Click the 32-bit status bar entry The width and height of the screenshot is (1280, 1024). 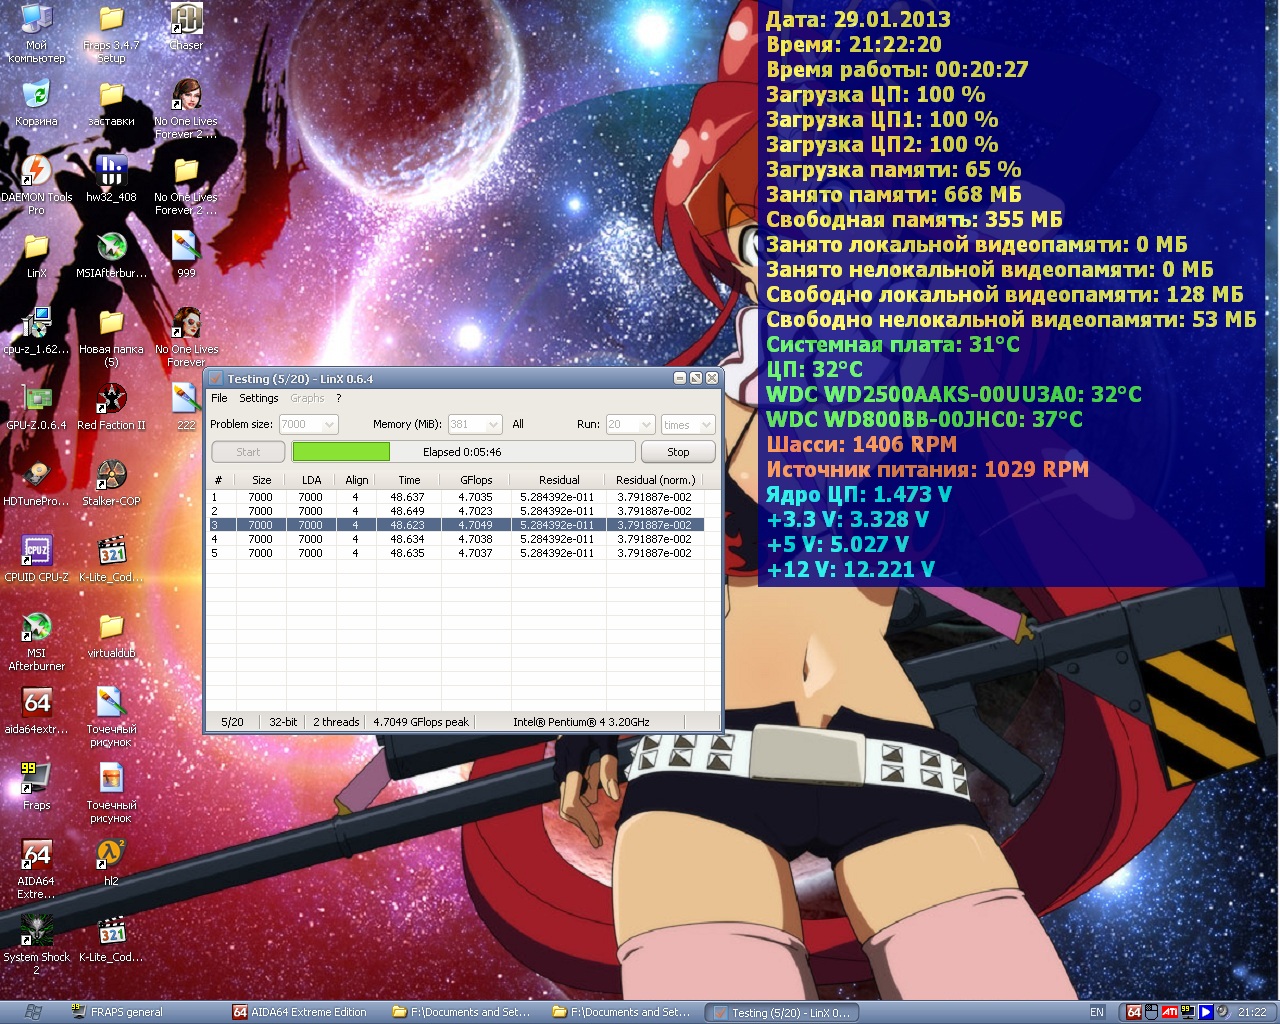point(283,722)
